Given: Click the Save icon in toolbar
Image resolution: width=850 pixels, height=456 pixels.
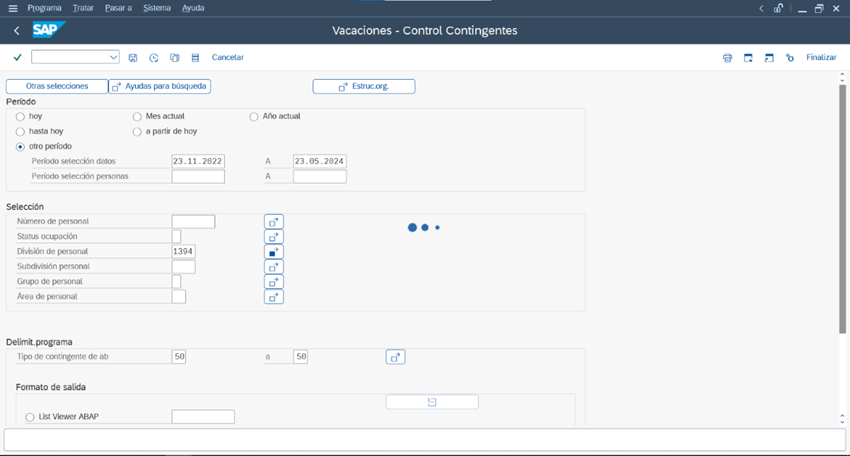Looking at the screenshot, I should coord(133,58).
